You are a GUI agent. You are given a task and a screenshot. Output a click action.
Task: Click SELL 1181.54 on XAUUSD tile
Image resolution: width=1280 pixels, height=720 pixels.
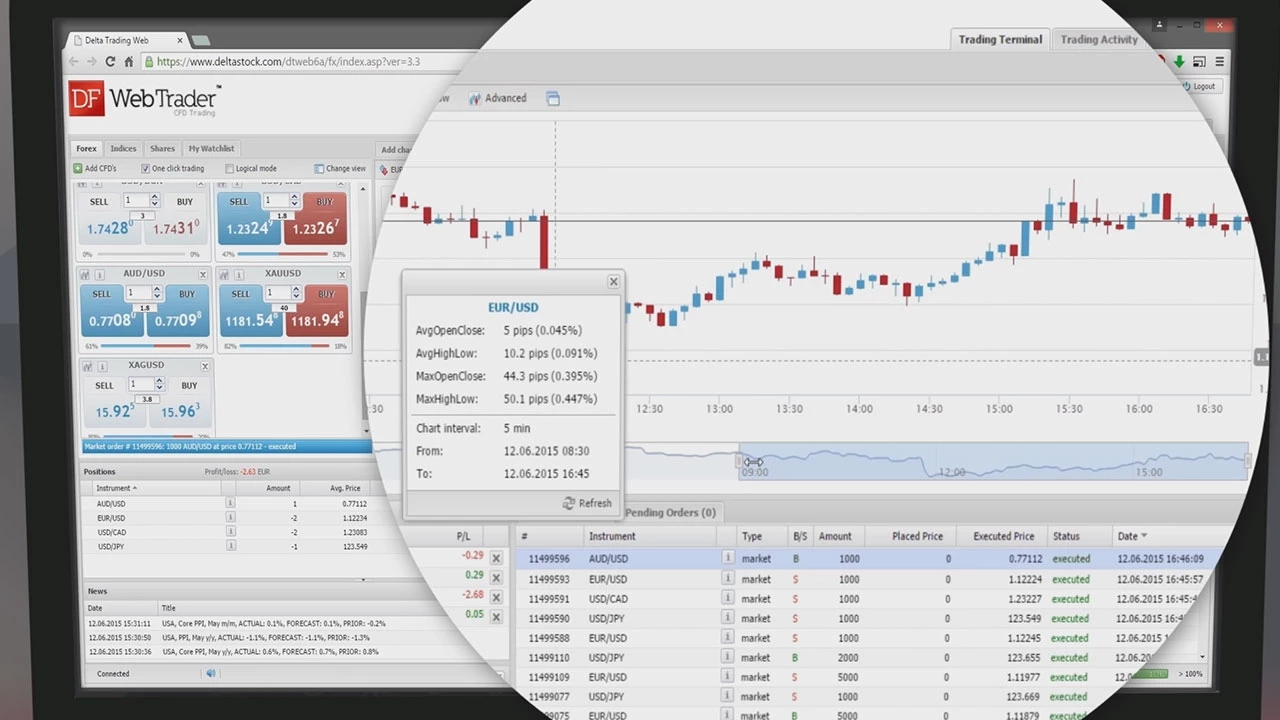pyautogui.click(x=251, y=311)
